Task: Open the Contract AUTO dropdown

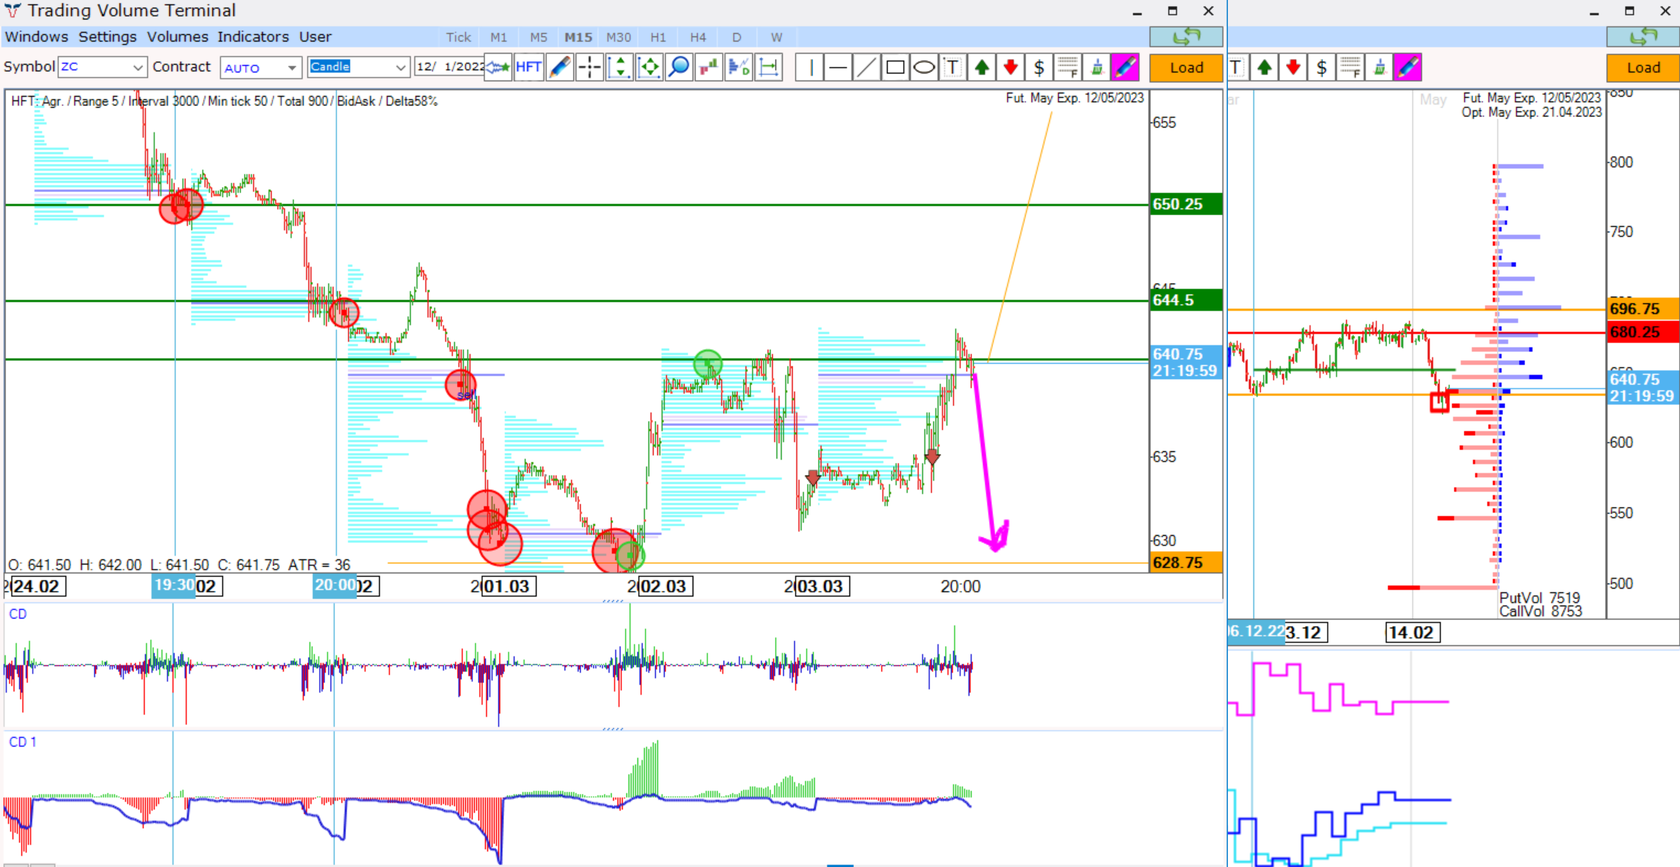Action: [x=261, y=67]
